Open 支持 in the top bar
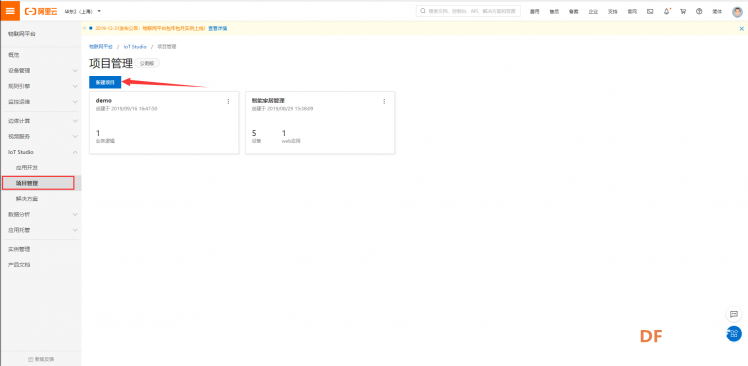This screenshot has width=748, height=366. (612, 11)
